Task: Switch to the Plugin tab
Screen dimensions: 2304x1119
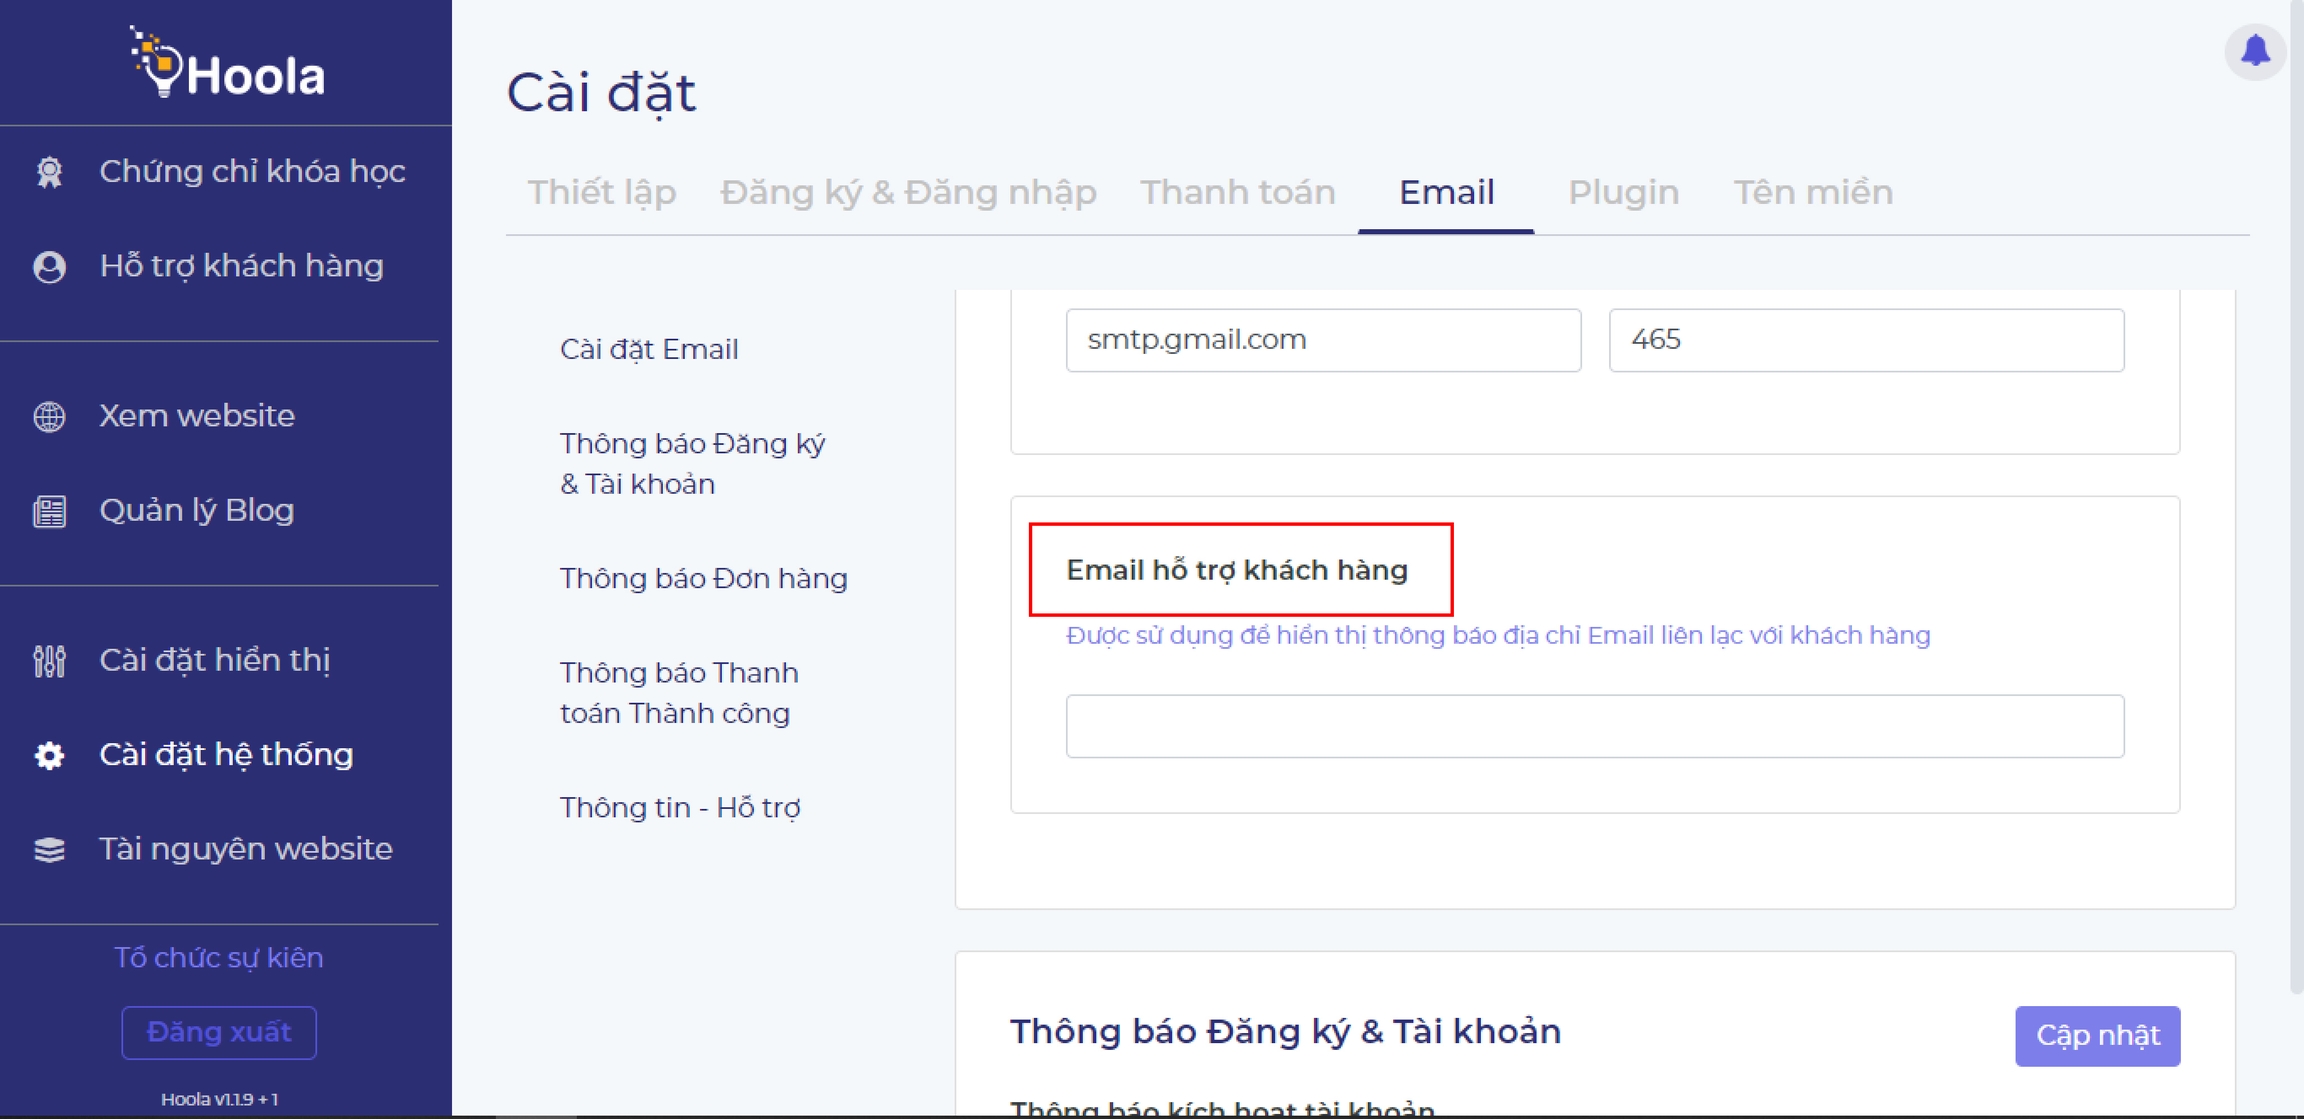Action: click(1622, 192)
